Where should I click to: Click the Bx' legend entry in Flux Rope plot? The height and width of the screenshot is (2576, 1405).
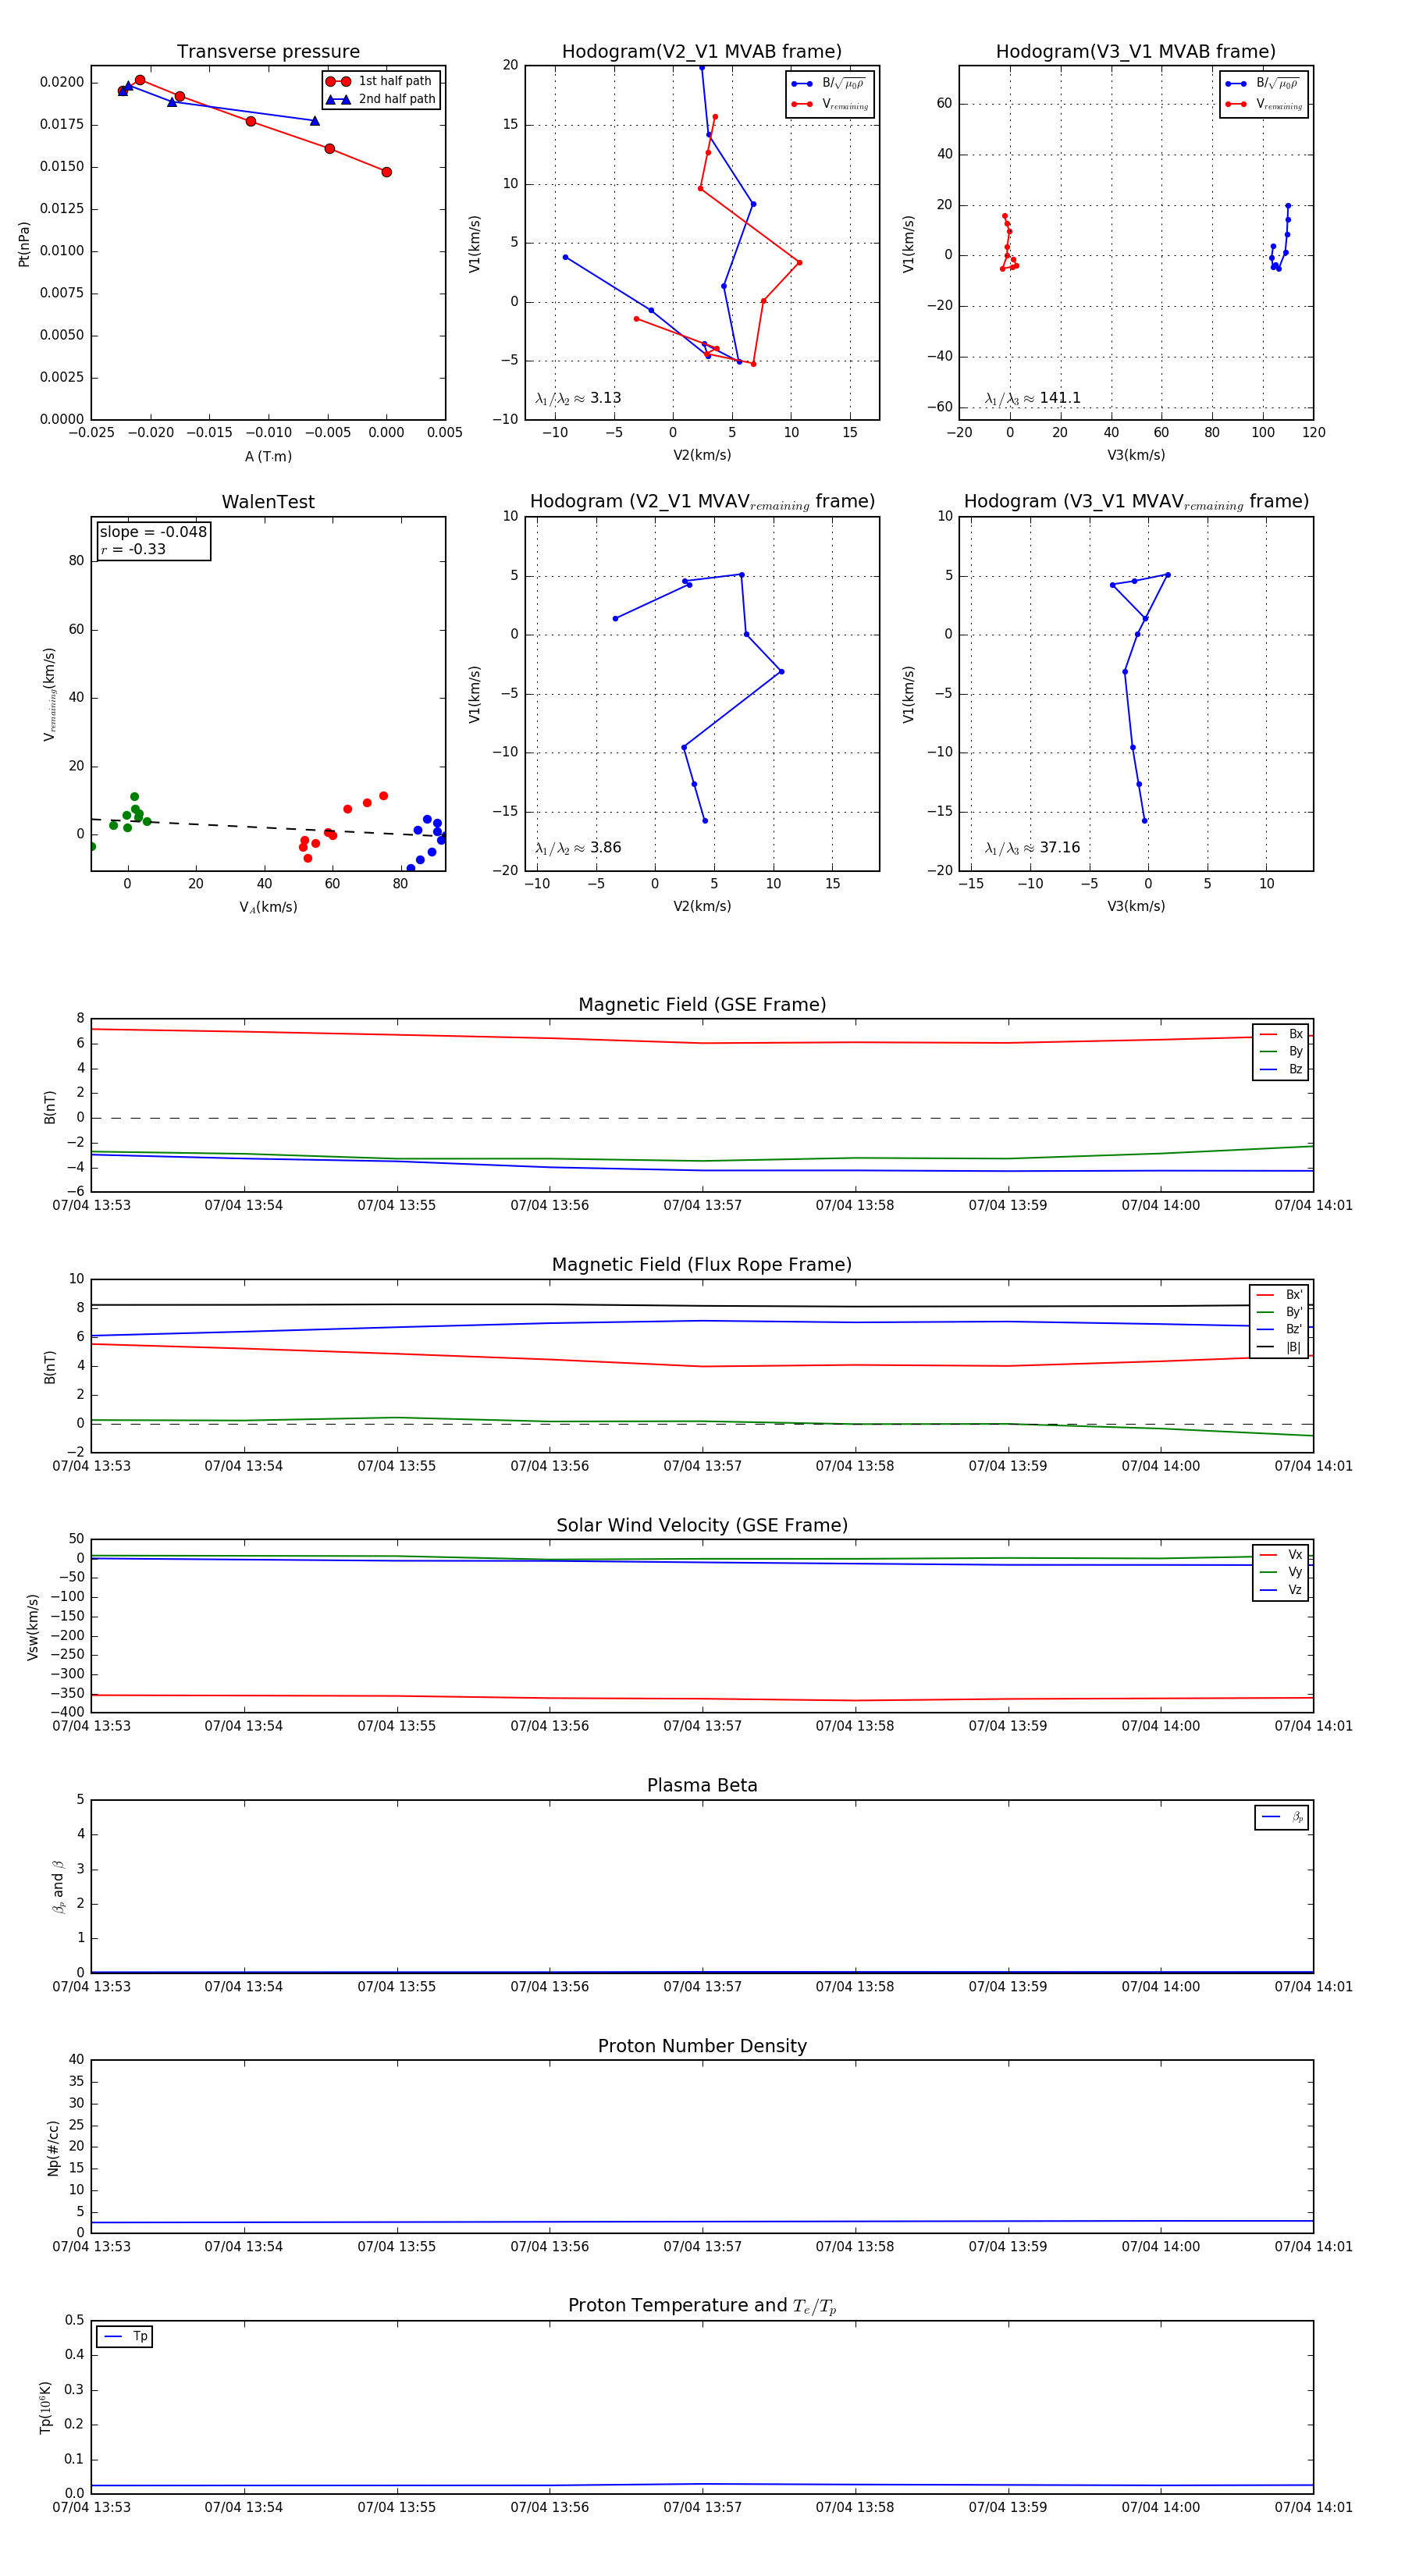[1279, 1295]
